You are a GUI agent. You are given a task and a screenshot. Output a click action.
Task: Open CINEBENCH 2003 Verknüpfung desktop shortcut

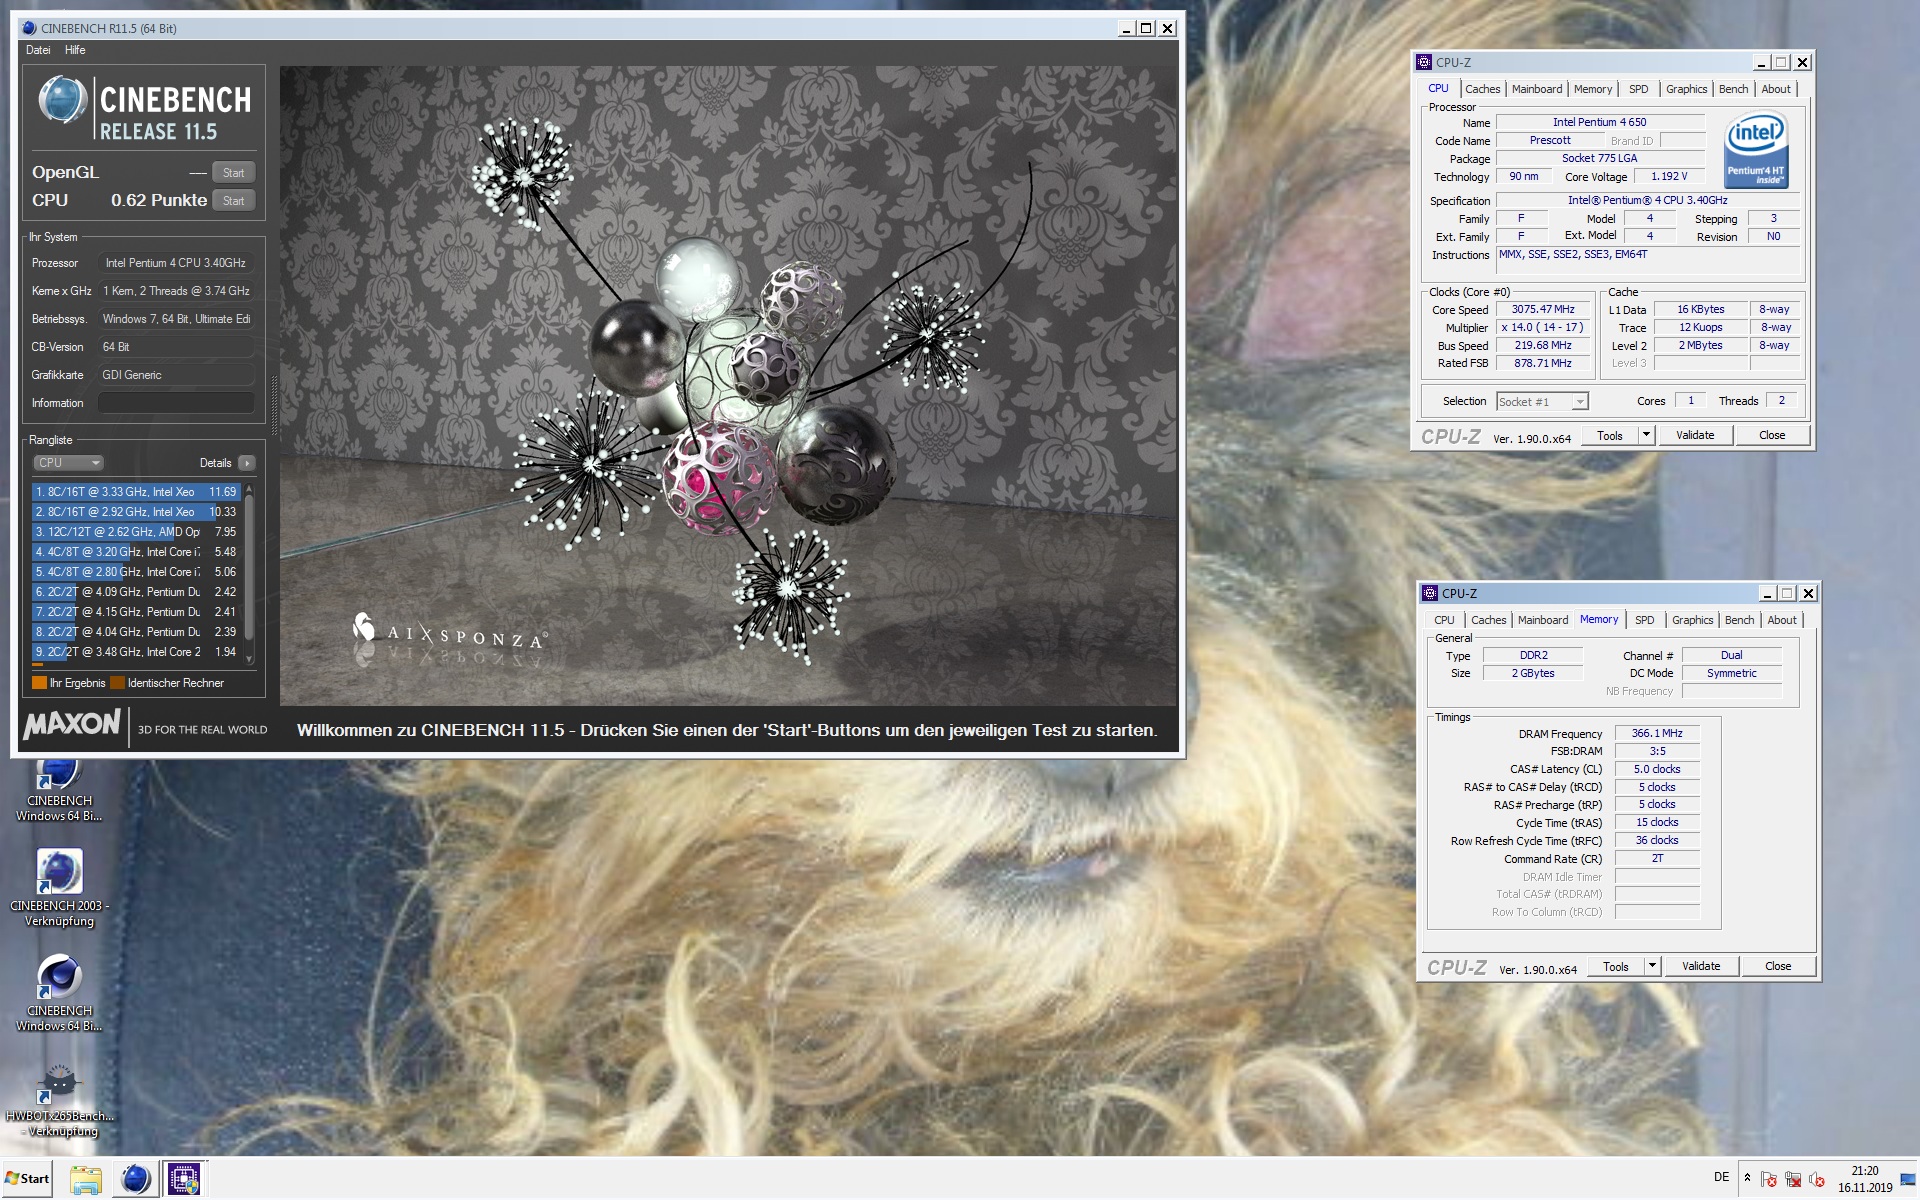[x=59, y=887]
